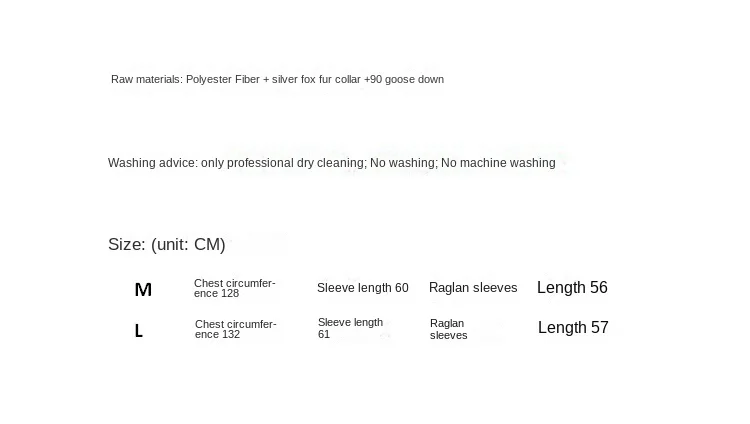Click the words Polyester Fiber
Viewport: 750px width, 424px height.
223,79
